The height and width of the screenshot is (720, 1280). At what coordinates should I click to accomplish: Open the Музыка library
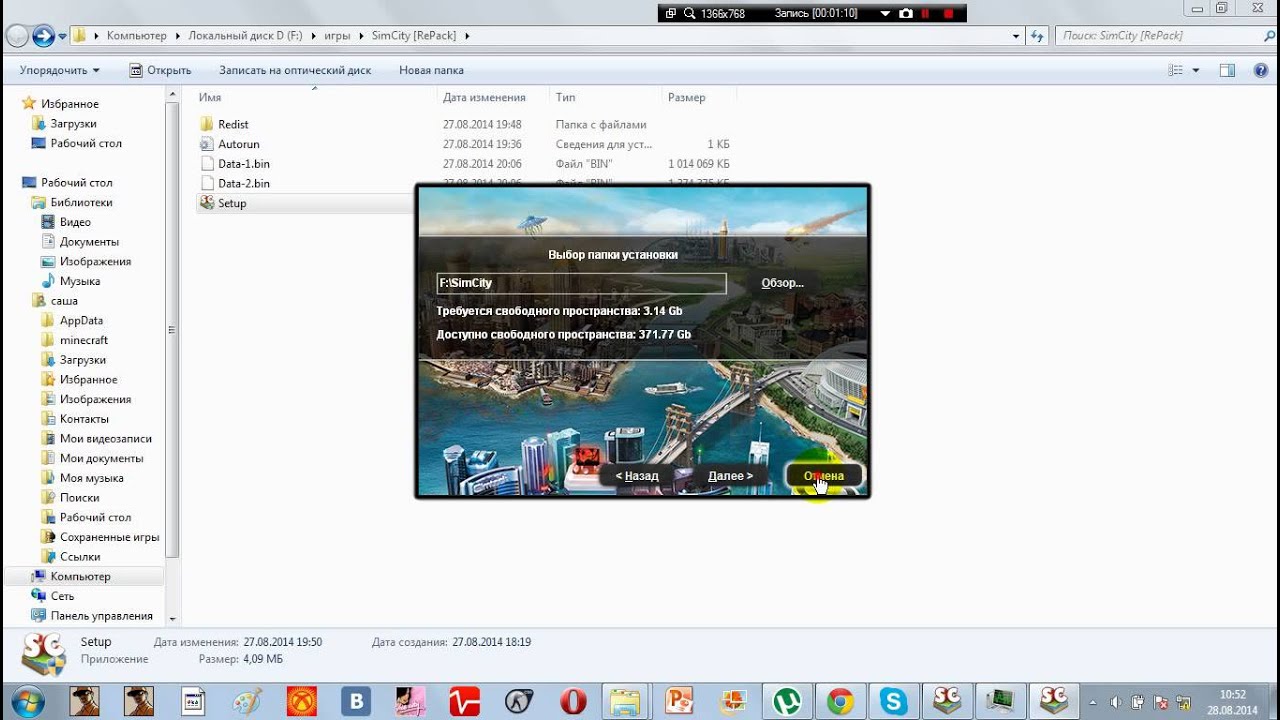(x=79, y=281)
